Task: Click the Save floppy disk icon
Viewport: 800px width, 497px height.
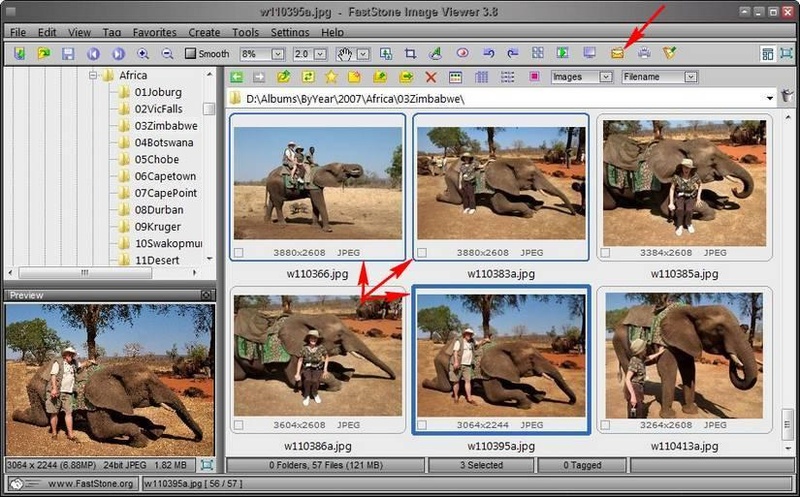Action: pos(68,53)
